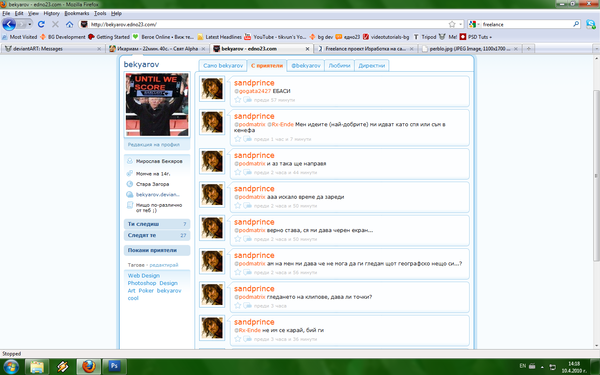Open the Windows Start orb
Screen dimensions: 600x375
[10, 367]
